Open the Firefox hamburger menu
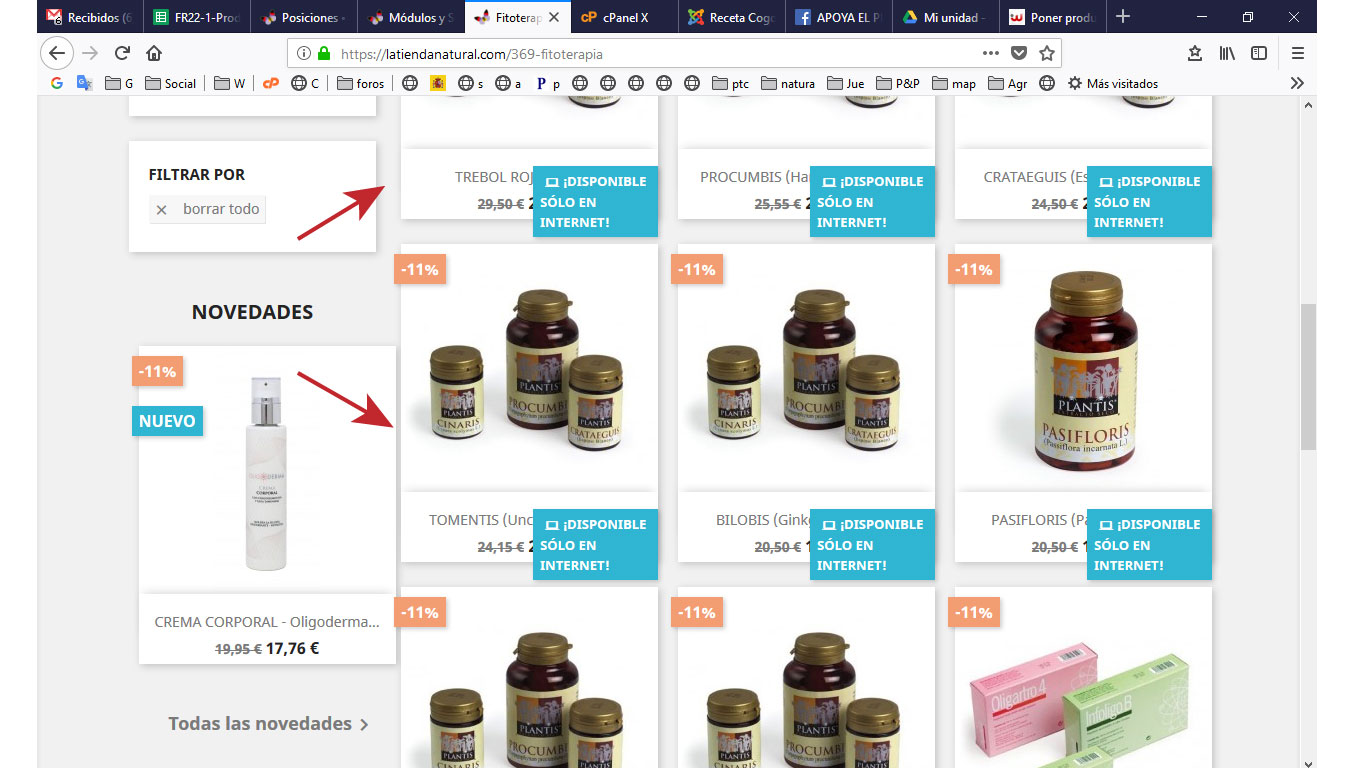Screen dimensions: 1366x768 point(1298,53)
